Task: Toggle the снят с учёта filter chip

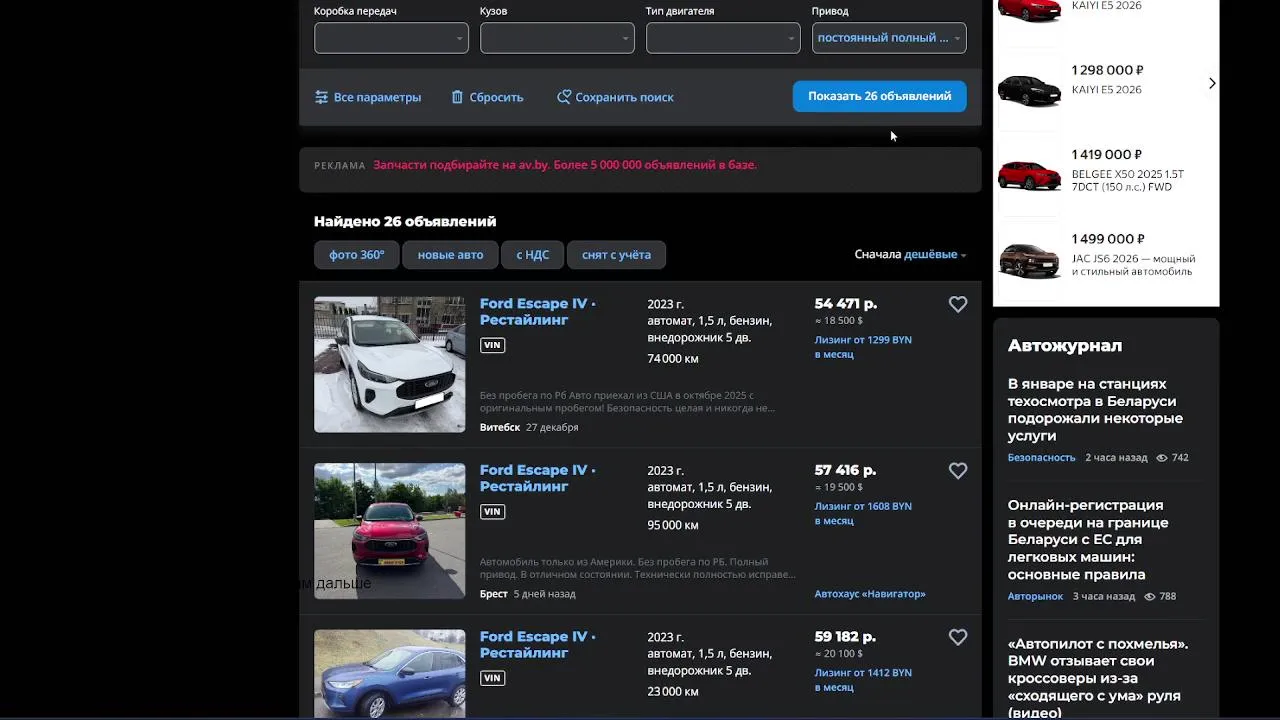Action: pyautogui.click(x=616, y=255)
